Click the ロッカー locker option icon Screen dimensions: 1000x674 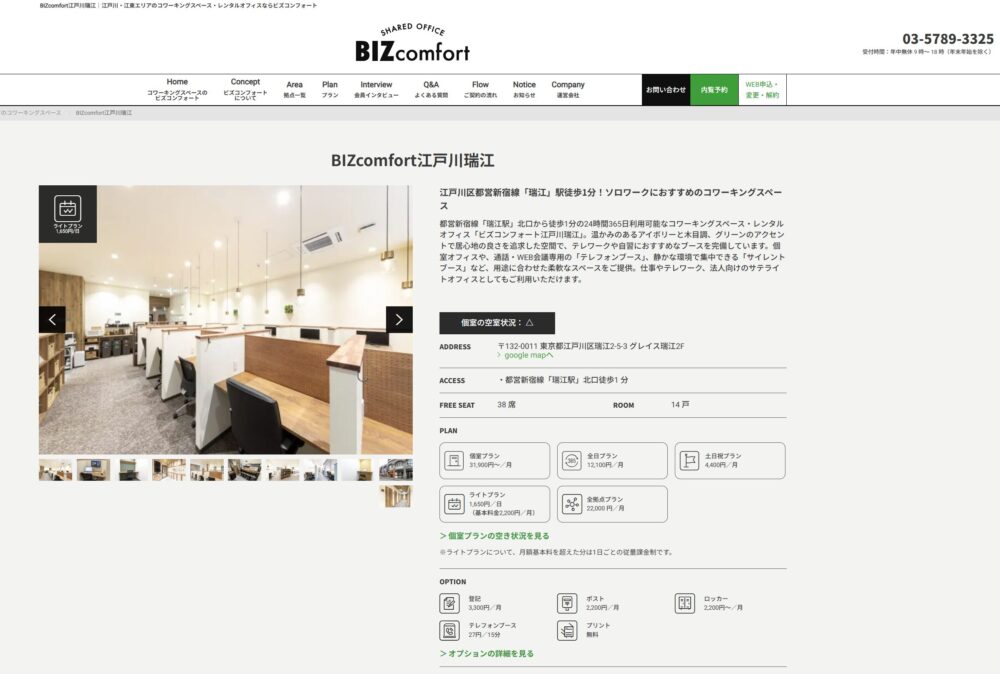(x=685, y=603)
